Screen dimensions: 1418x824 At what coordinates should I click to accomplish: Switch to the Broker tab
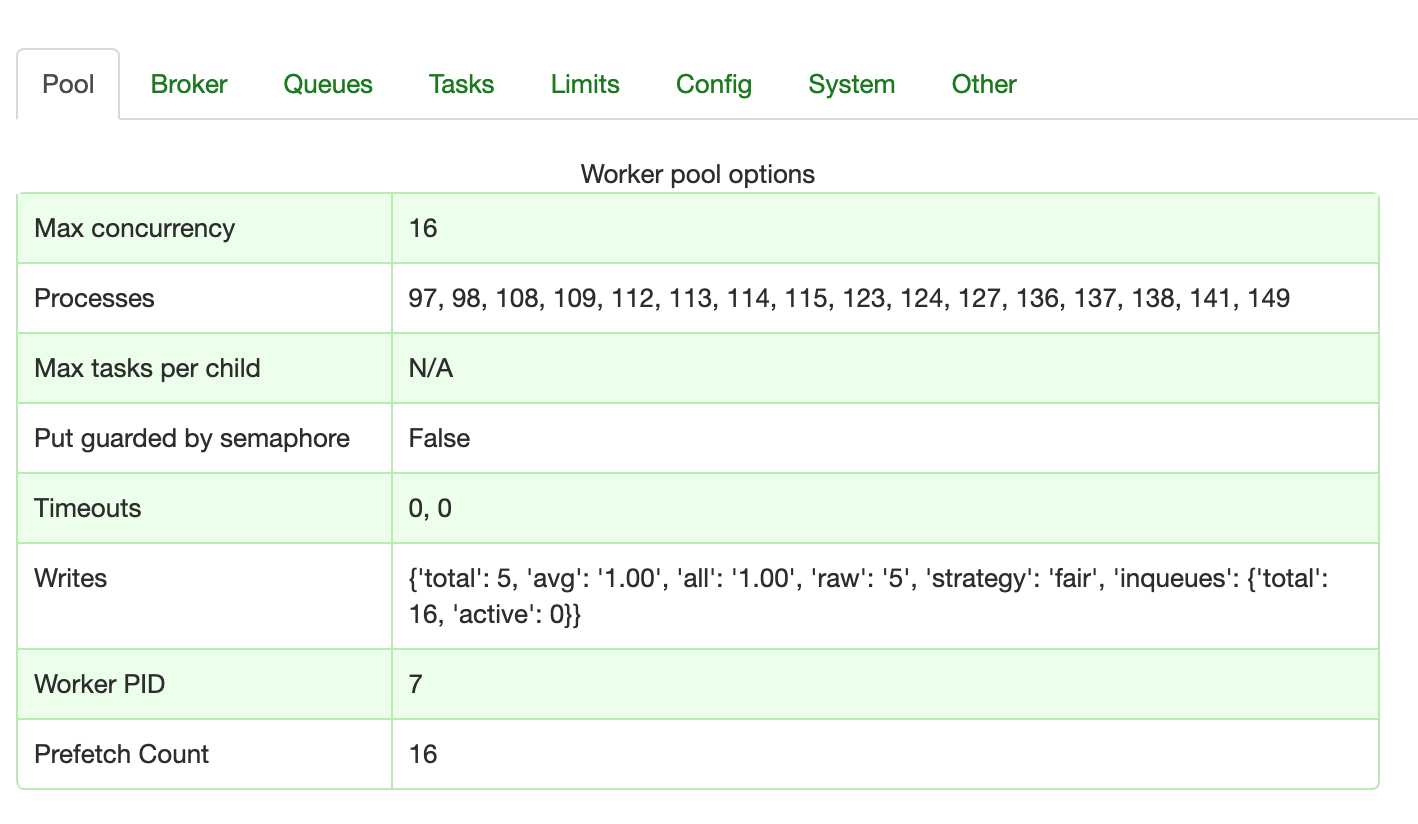pos(189,84)
